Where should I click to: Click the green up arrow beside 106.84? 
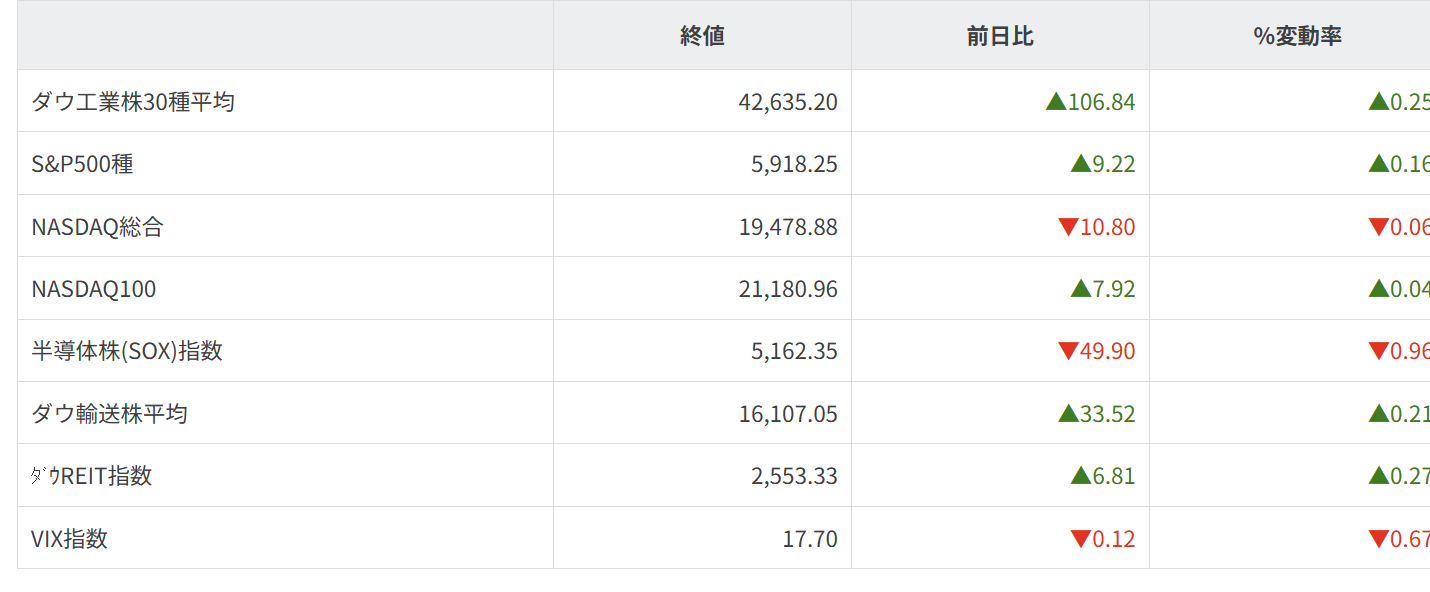click(1056, 102)
